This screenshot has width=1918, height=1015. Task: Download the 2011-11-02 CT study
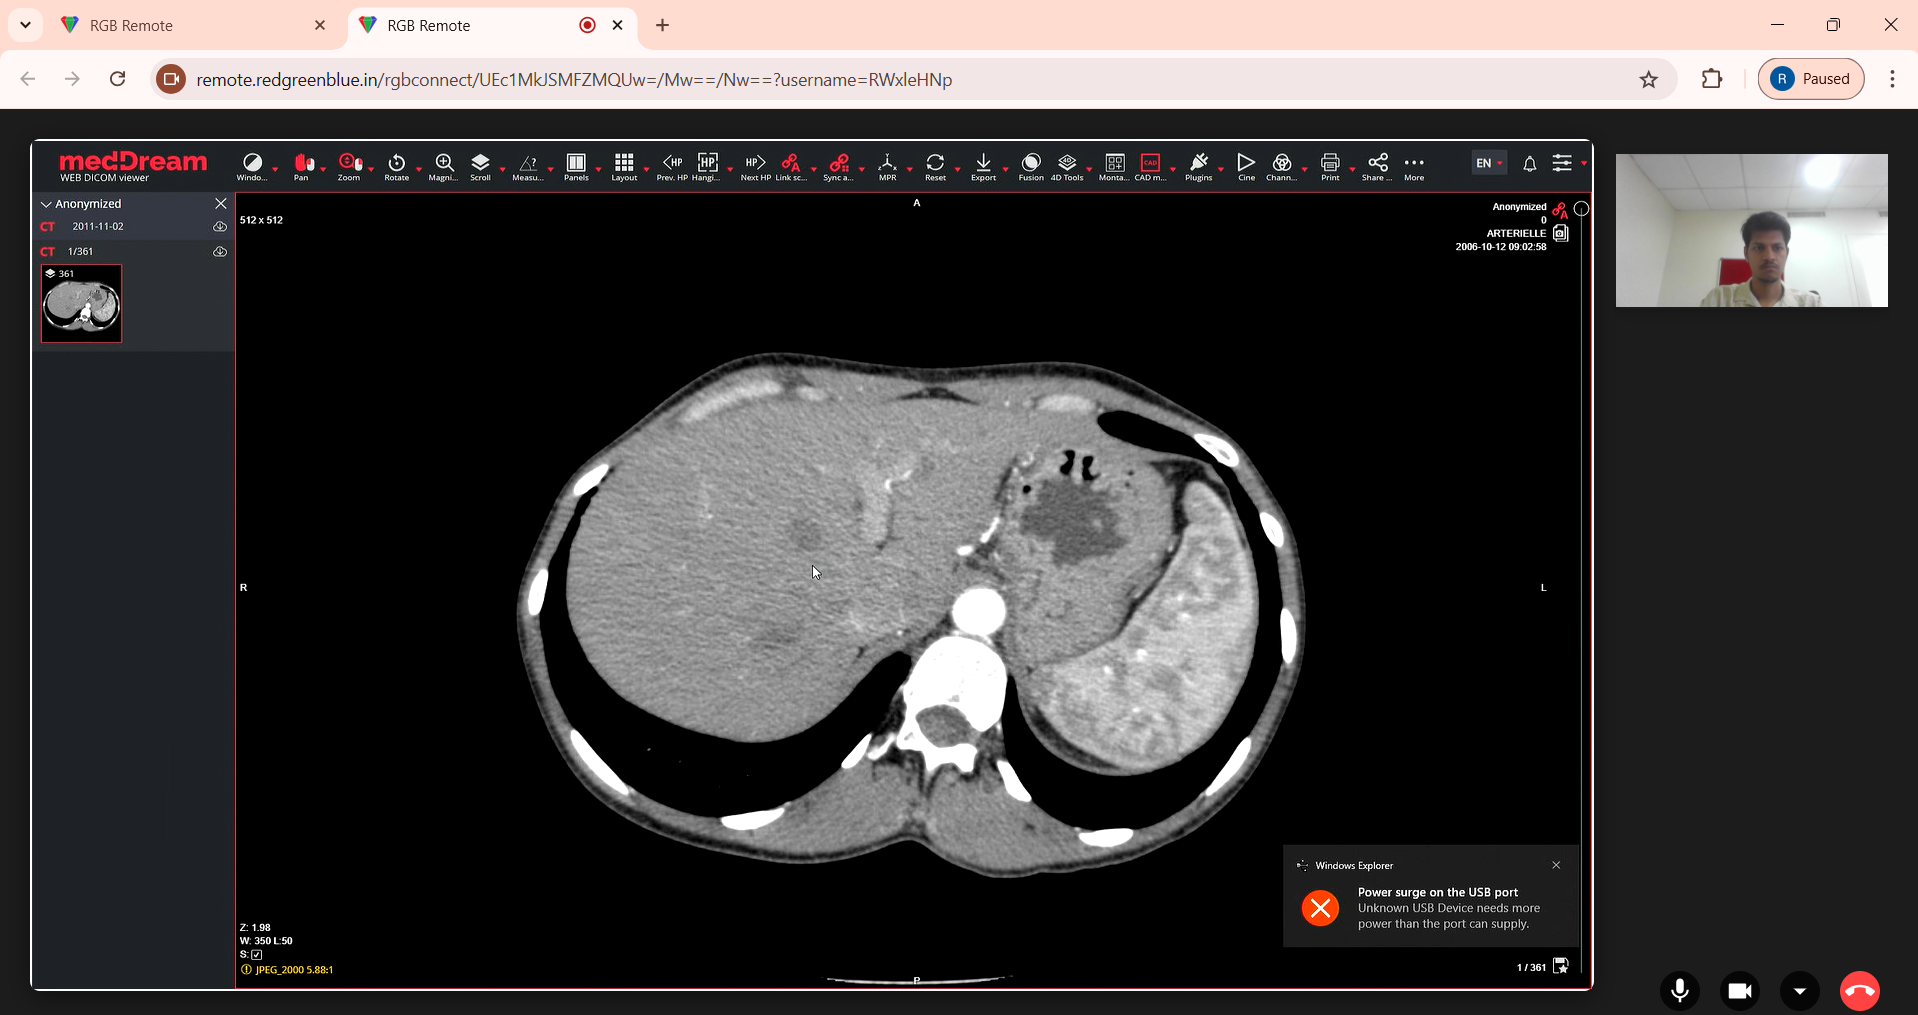pos(220,227)
